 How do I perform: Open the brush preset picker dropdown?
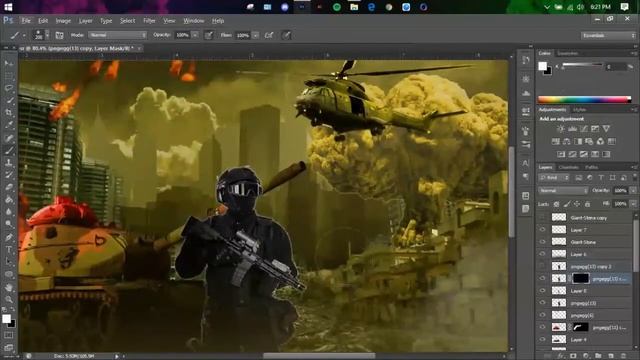tap(47, 36)
